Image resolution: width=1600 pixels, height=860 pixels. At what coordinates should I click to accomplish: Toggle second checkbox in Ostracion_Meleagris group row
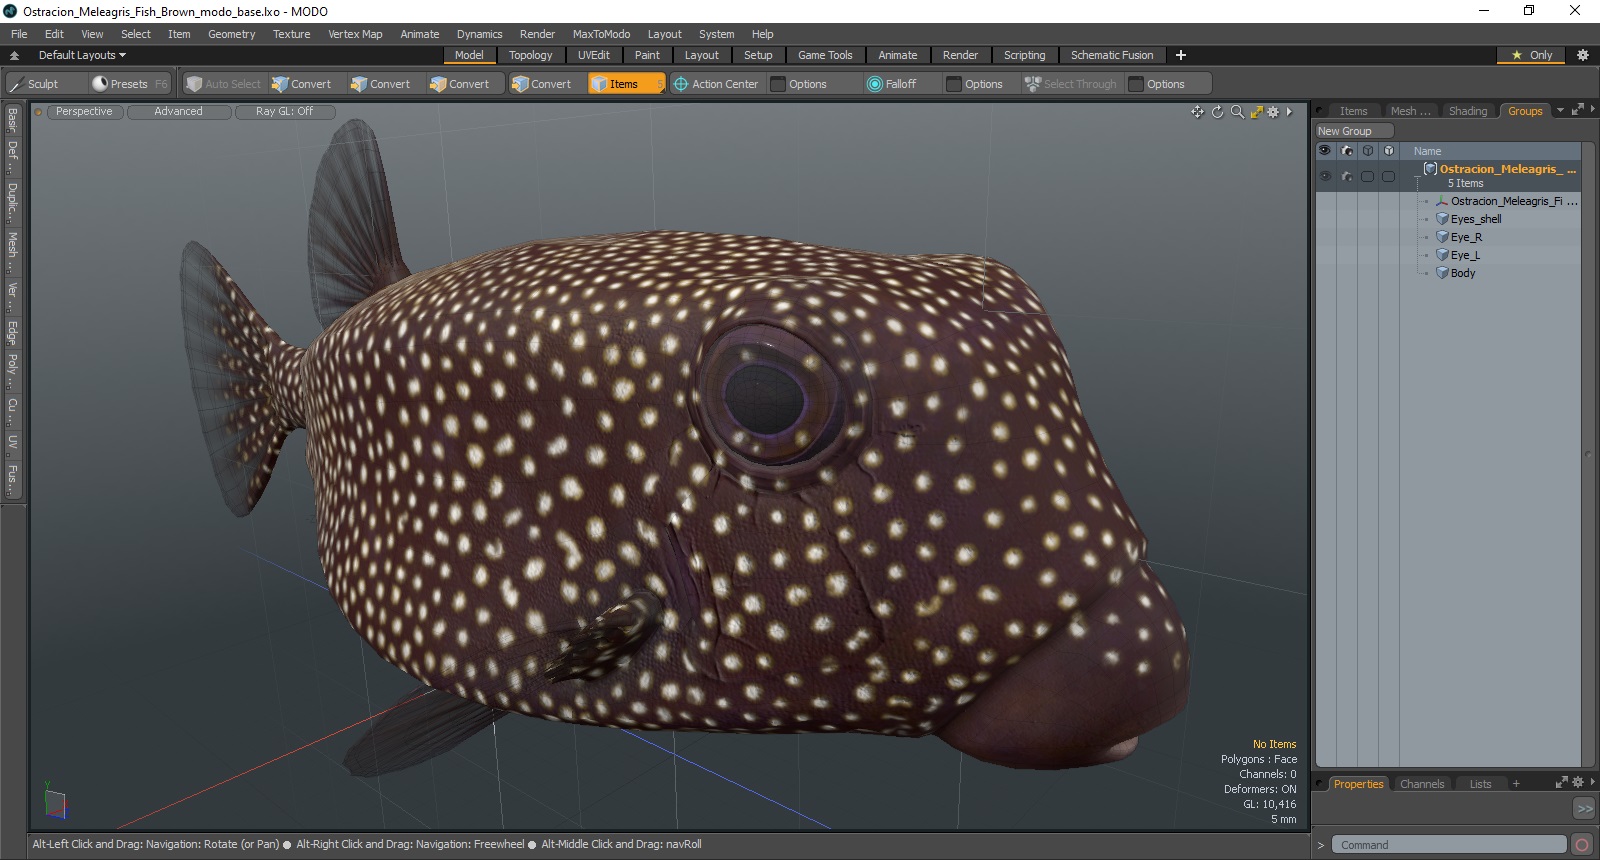click(x=1388, y=176)
